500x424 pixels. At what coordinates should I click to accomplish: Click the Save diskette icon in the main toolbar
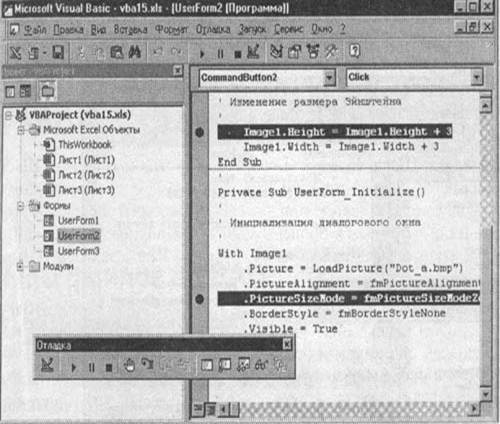[58, 53]
